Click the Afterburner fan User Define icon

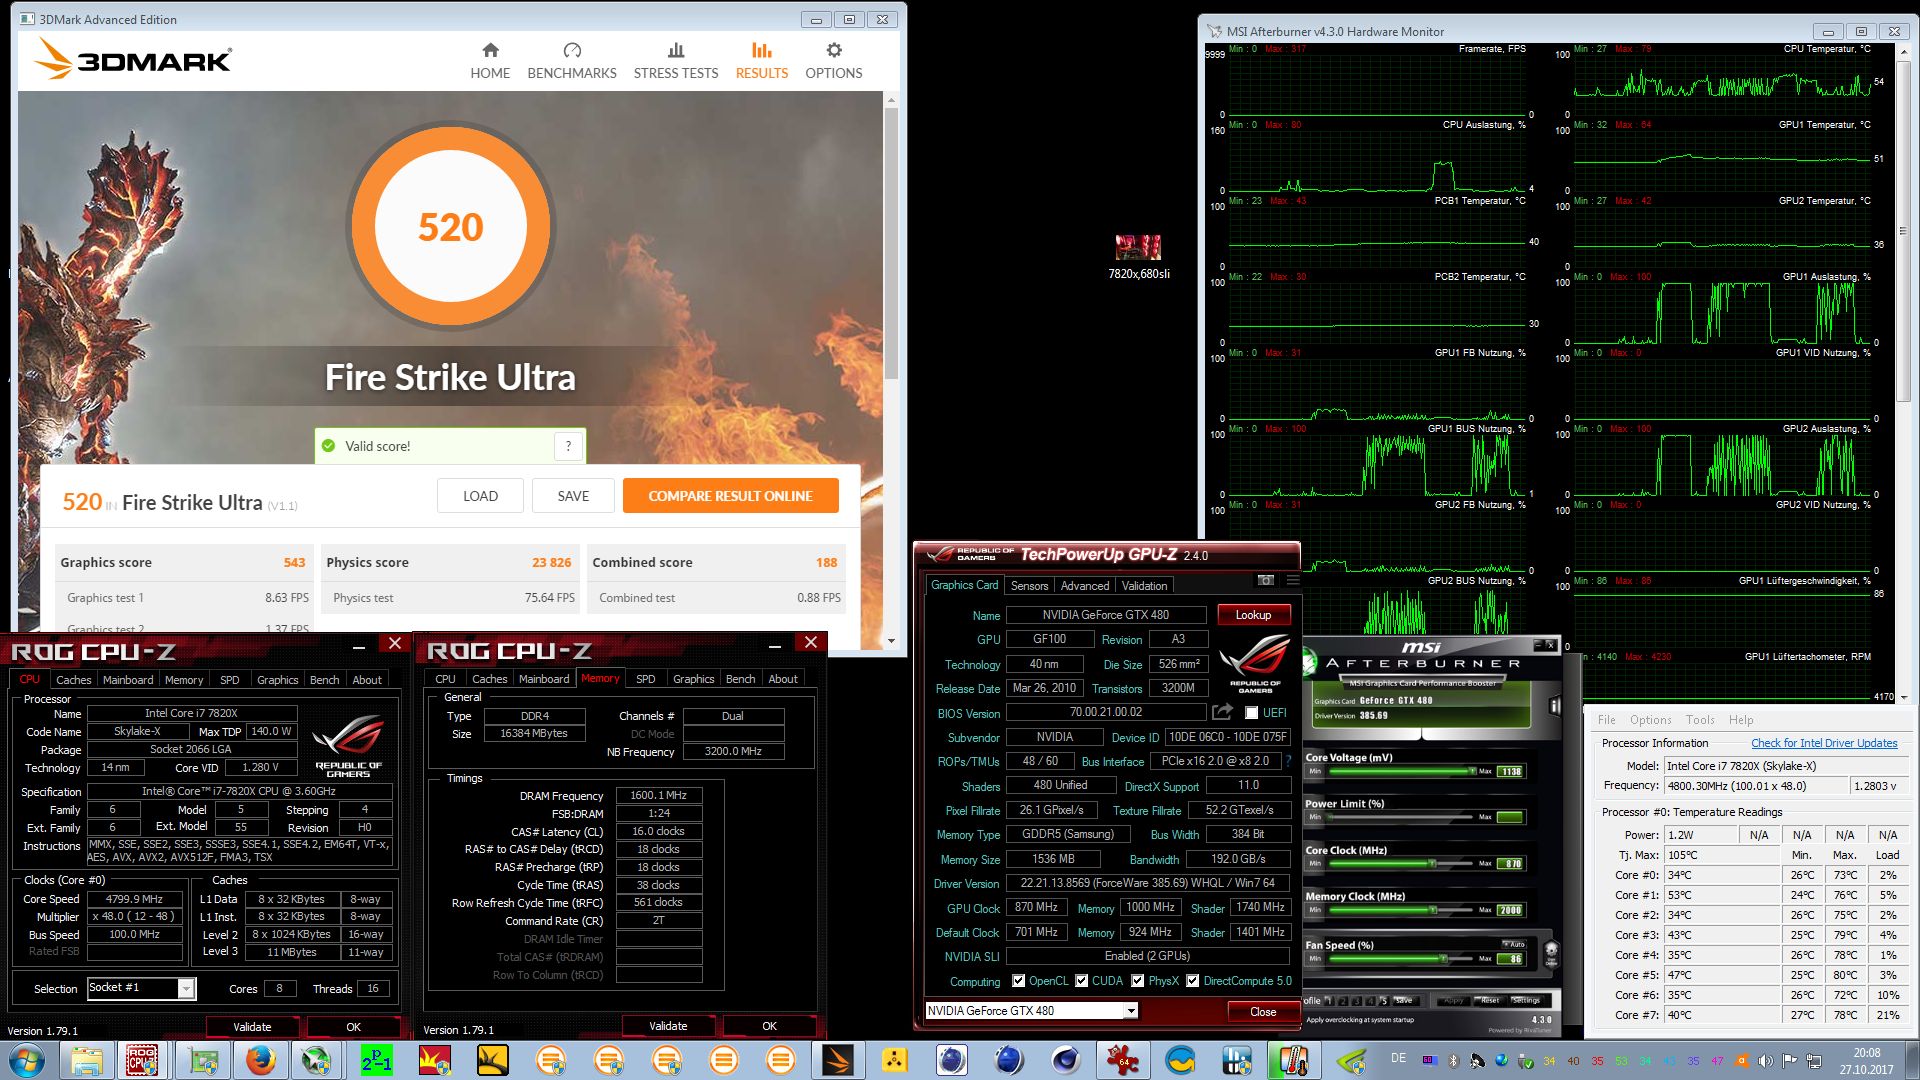coord(1551,952)
